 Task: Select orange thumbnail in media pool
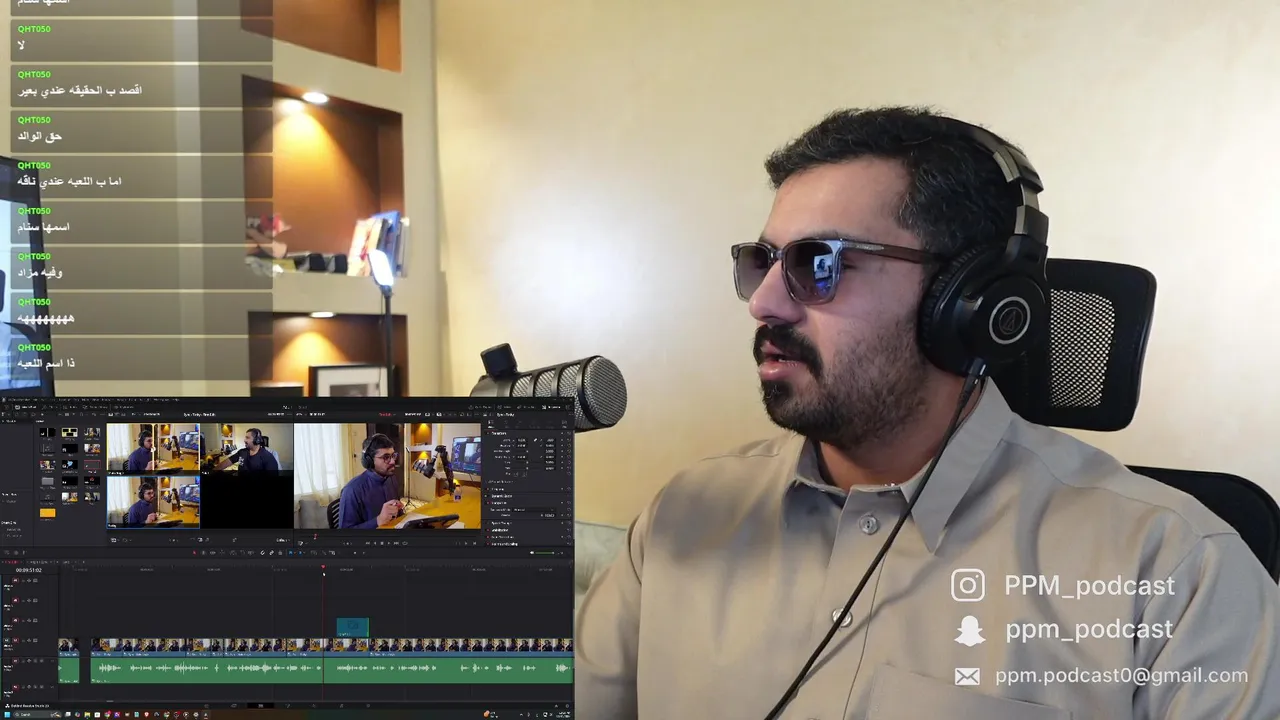tap(47, 512)
